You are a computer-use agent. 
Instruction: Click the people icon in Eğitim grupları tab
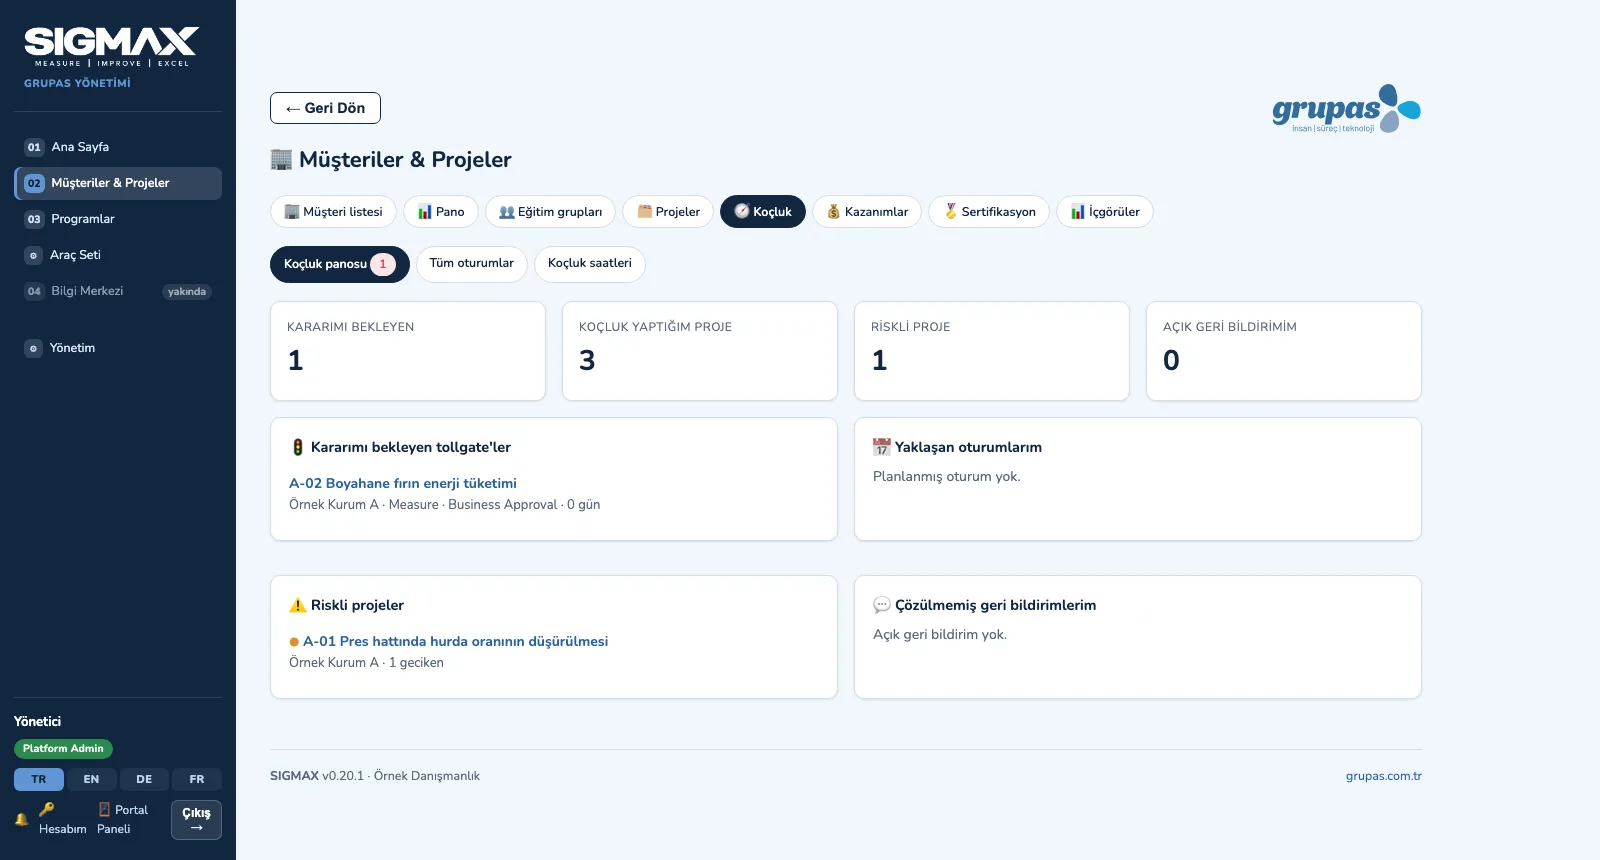507,212
